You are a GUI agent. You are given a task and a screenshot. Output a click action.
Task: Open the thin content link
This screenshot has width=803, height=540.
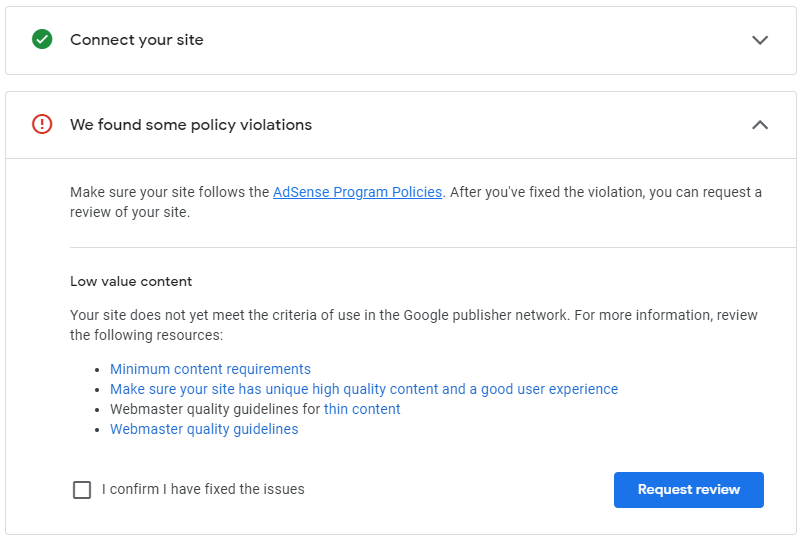click(x=362, y=409)
